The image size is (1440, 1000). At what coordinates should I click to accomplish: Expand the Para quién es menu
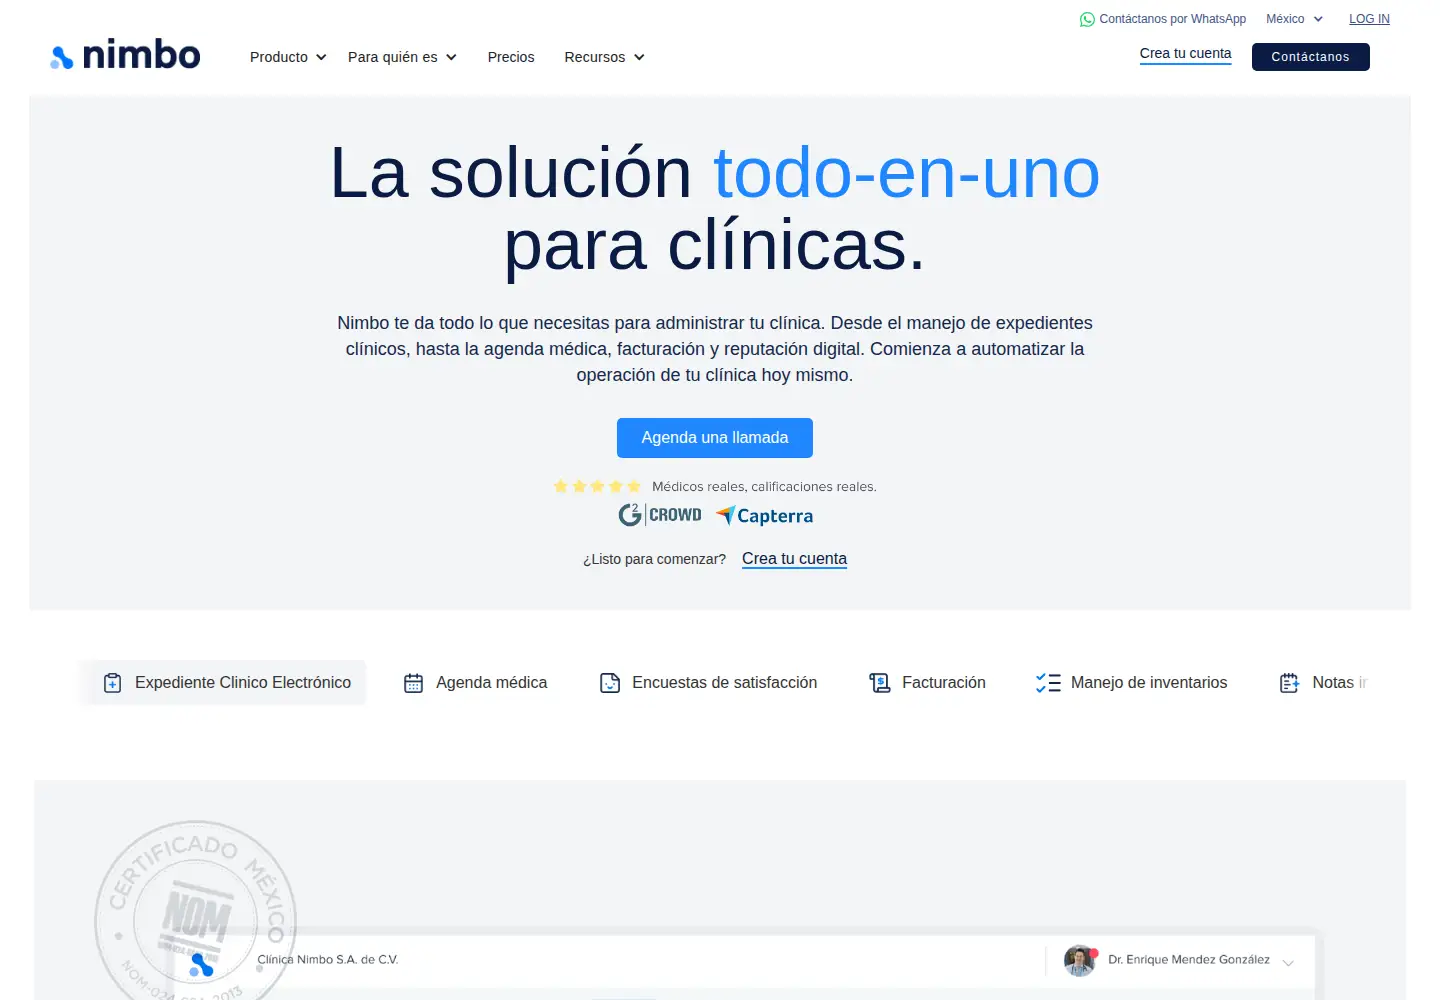402,57
